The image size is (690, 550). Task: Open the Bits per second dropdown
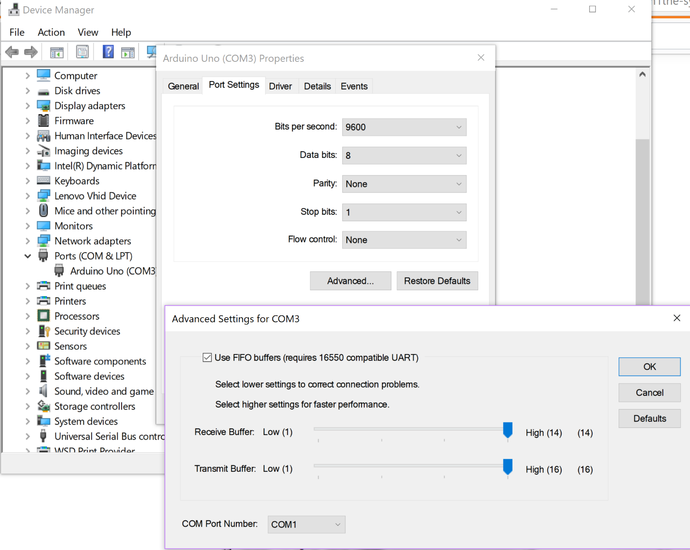click(x=404, y=127)
